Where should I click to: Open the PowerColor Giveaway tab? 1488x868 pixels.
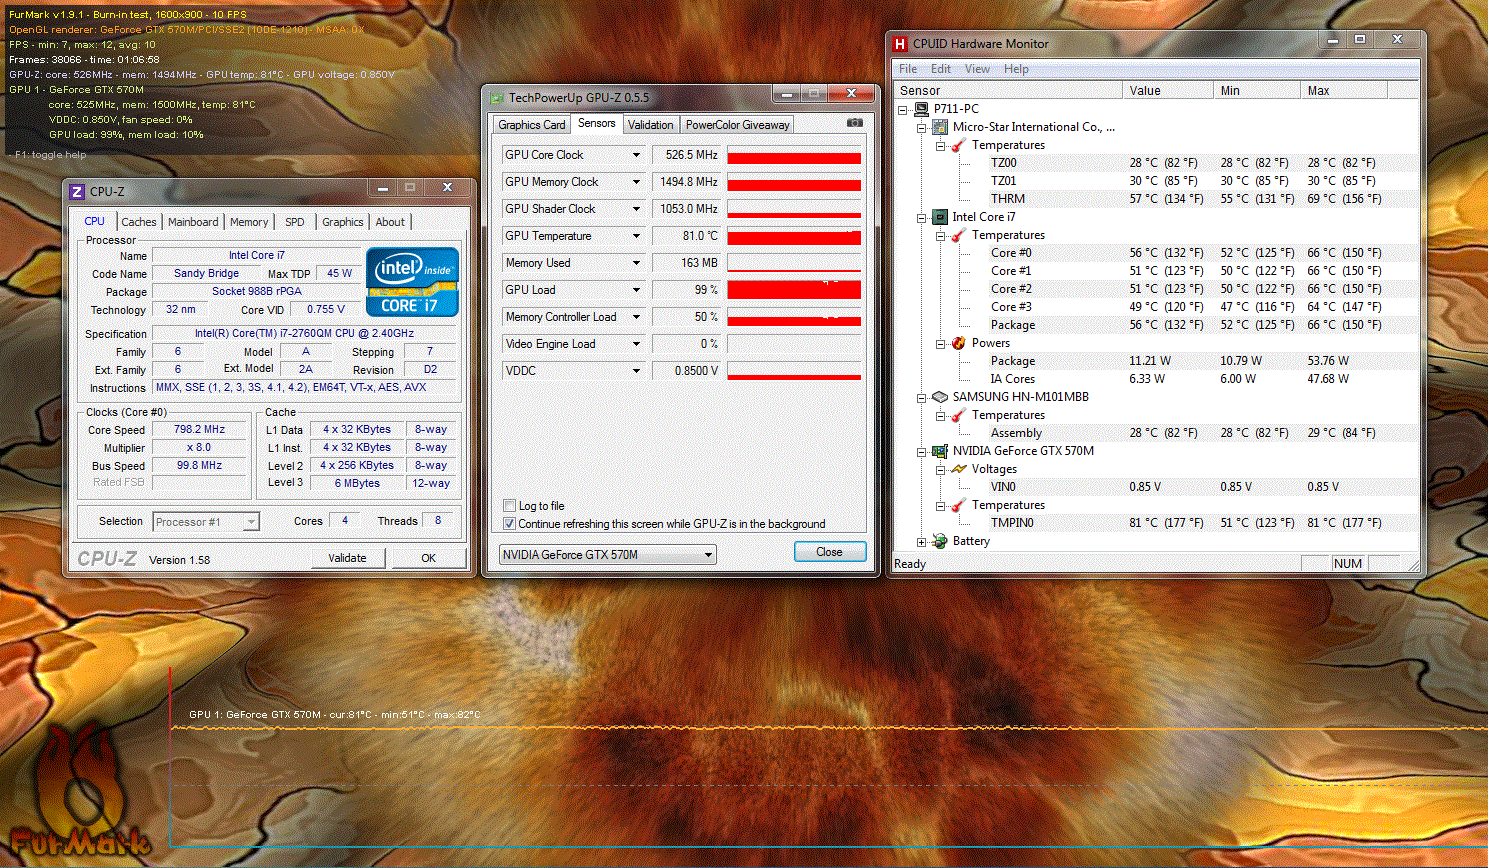(x=738, y=125)
